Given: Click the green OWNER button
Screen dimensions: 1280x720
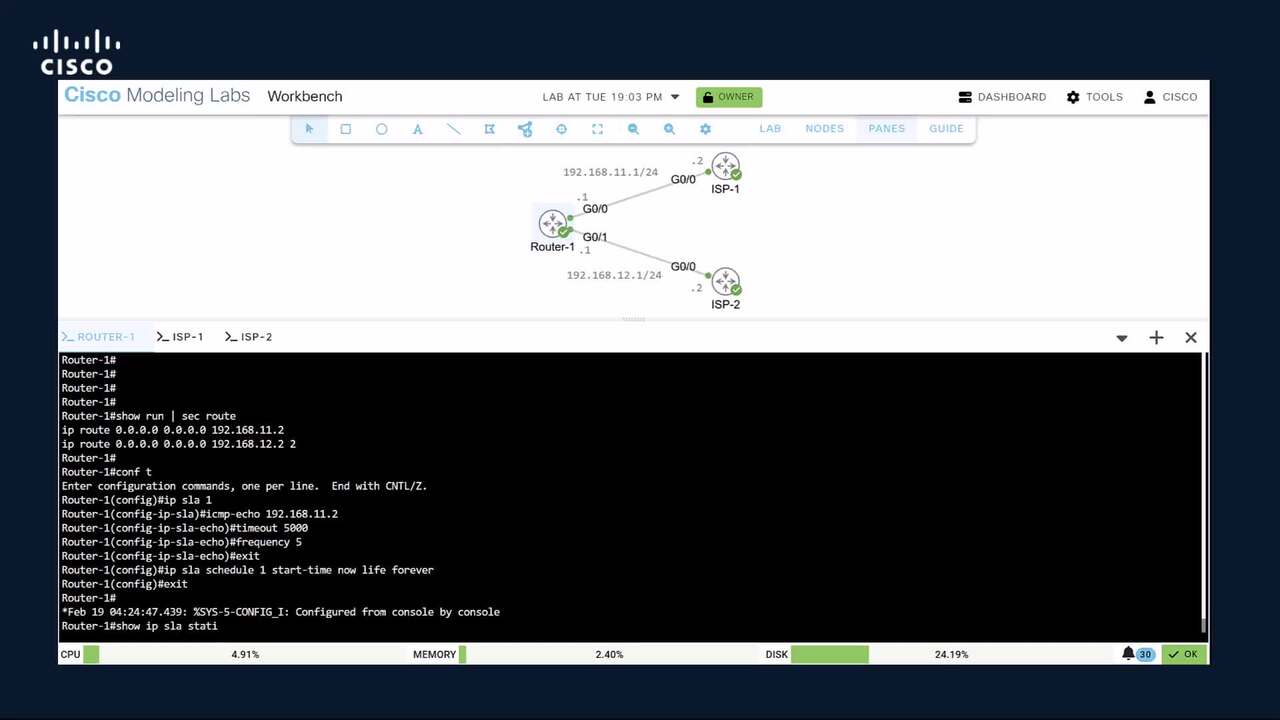Looking at the screenshot, I should (728, 97).
